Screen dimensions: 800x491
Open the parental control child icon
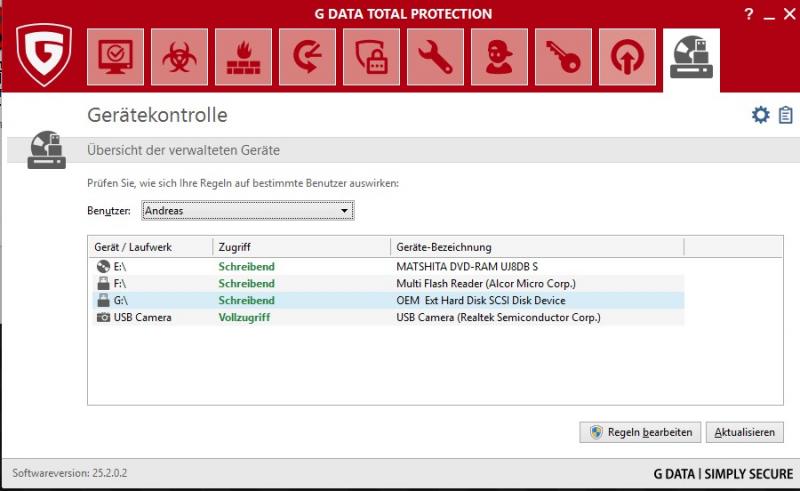coord(499,57)
